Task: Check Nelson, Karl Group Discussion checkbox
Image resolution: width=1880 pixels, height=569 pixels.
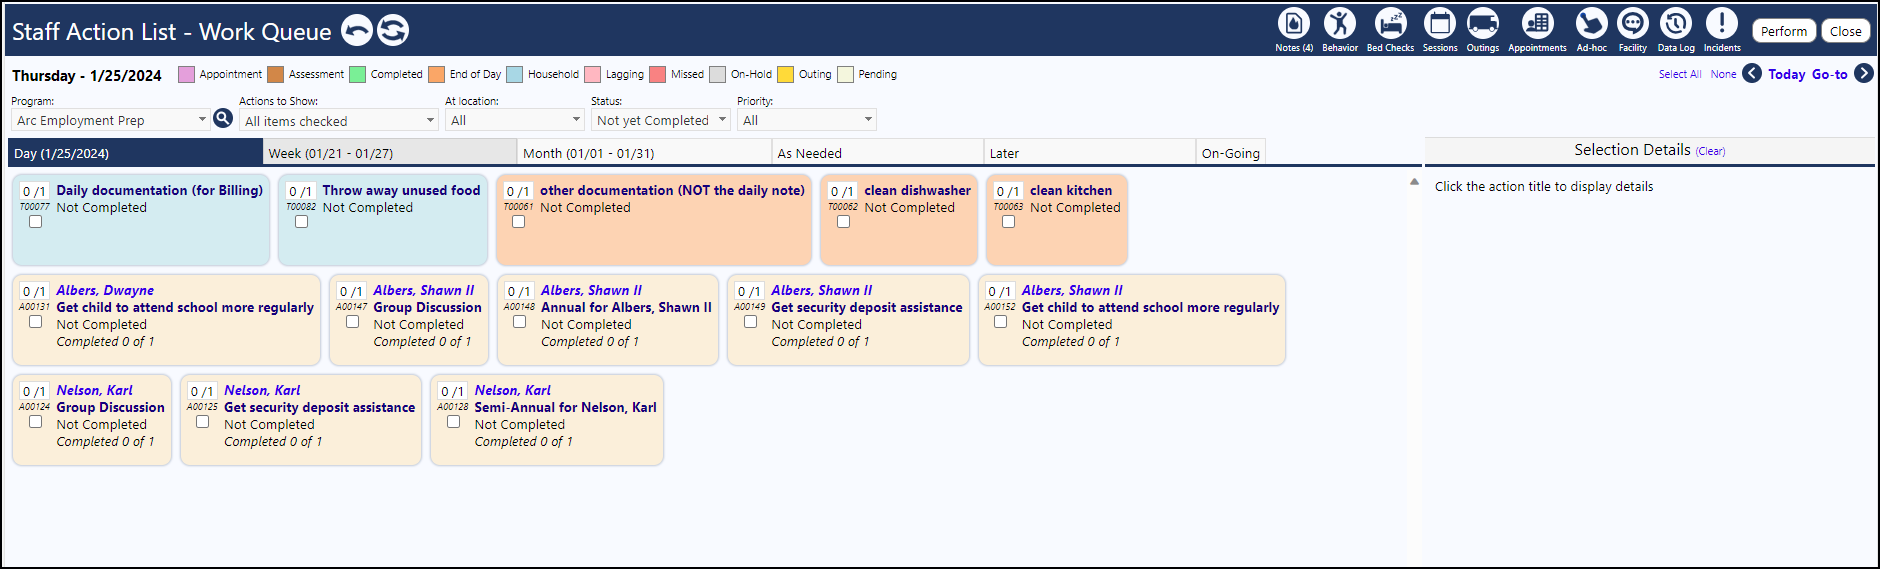Action: point(35,422)
